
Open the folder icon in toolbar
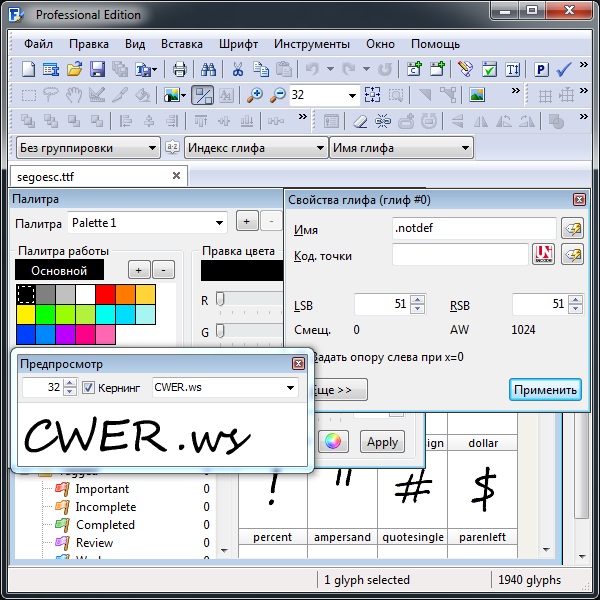pos(74,69)
